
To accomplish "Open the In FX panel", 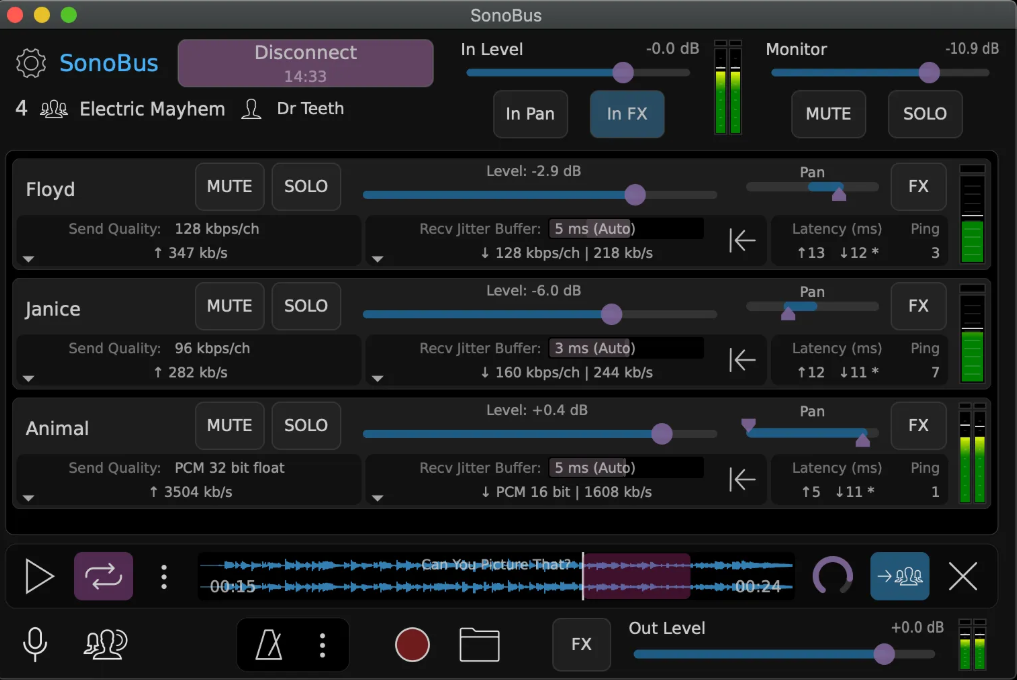I will pos(627,114).
